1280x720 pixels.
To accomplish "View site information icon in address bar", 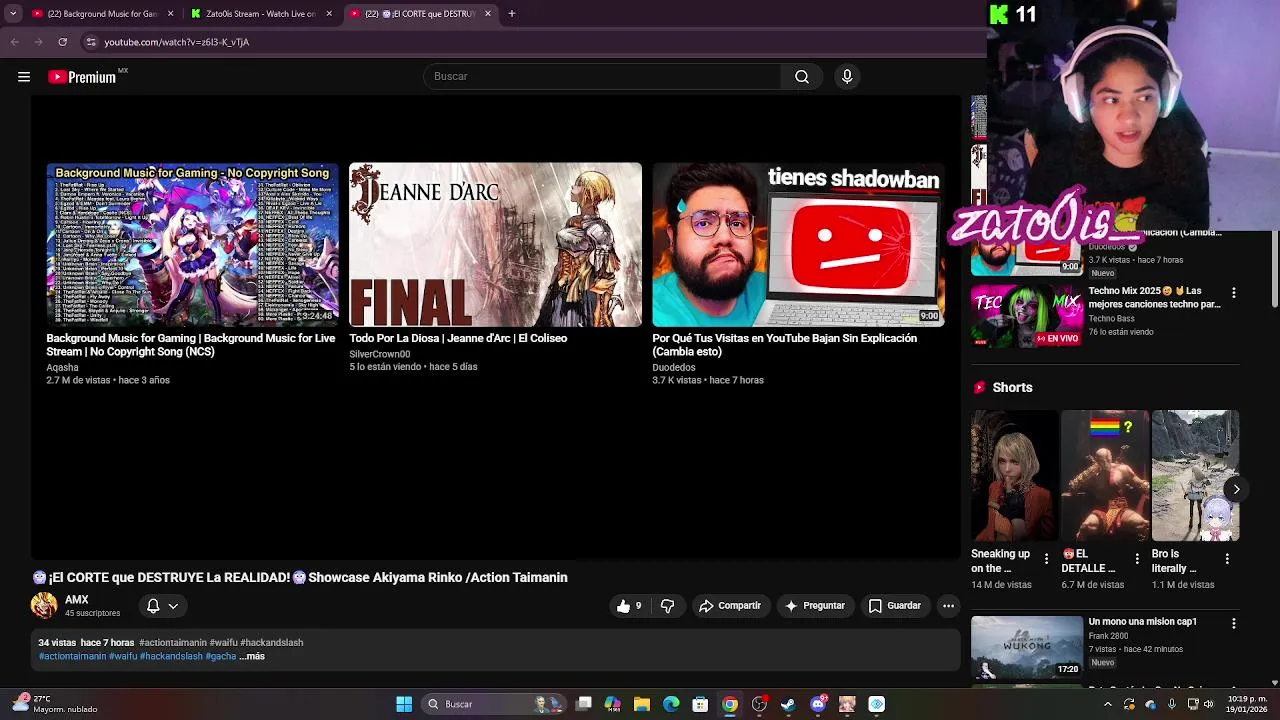I will point(91,42).
